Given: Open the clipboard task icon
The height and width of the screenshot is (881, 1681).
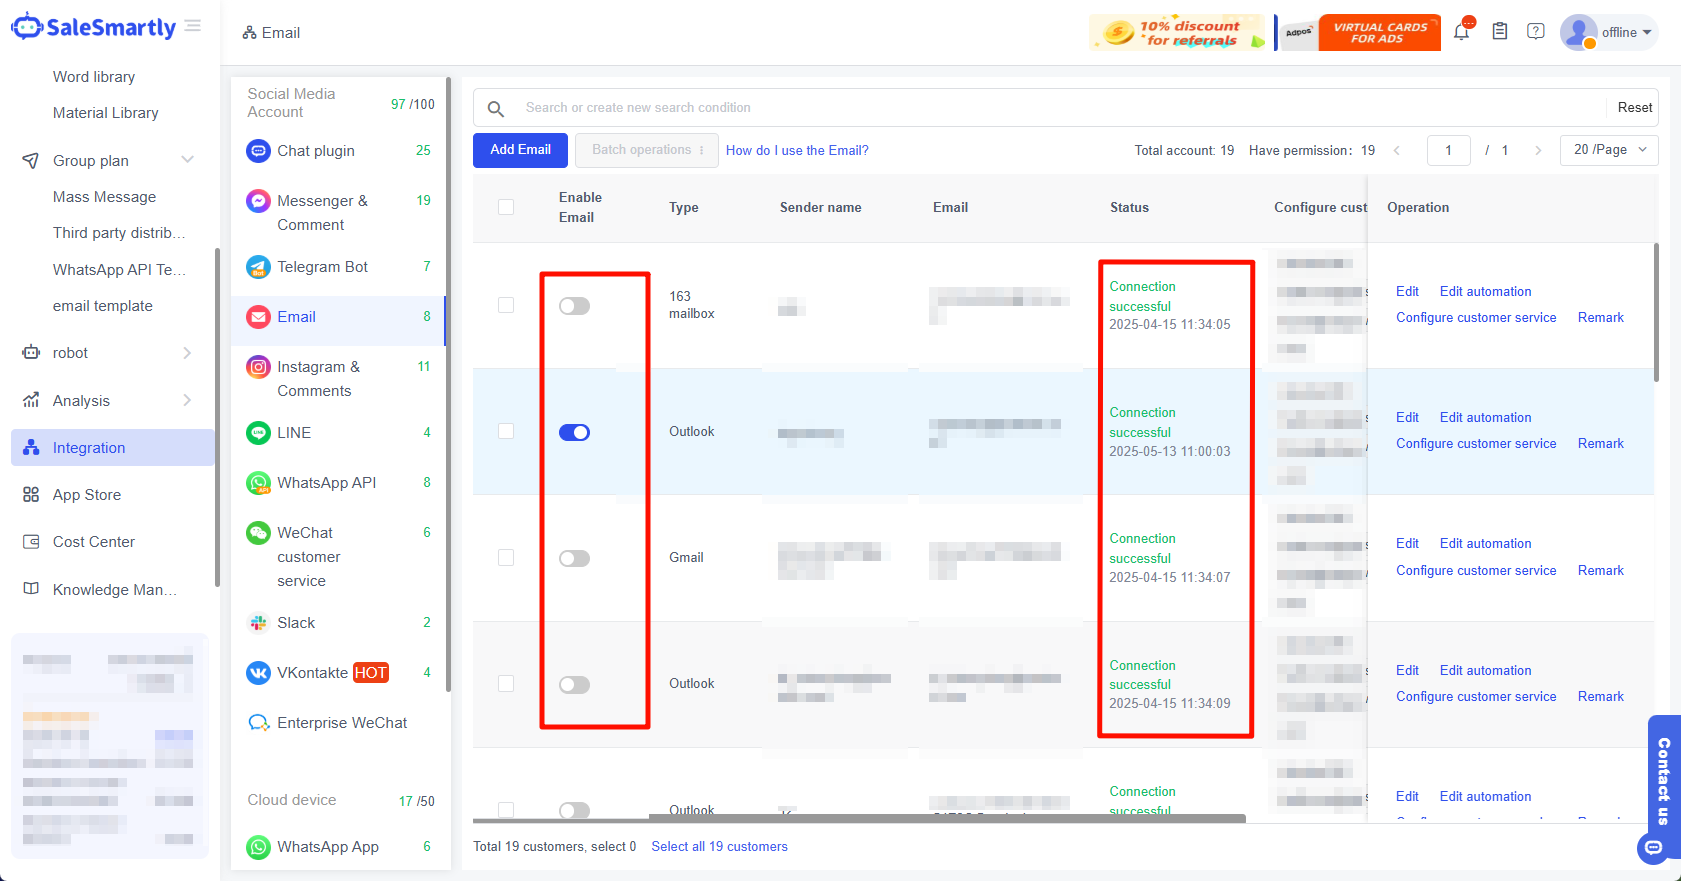Looking at the screenshot, I should [x=1500, y=32].
